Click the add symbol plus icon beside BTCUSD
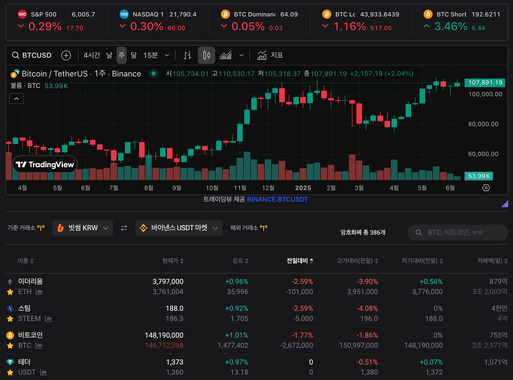 pos(66,55)
